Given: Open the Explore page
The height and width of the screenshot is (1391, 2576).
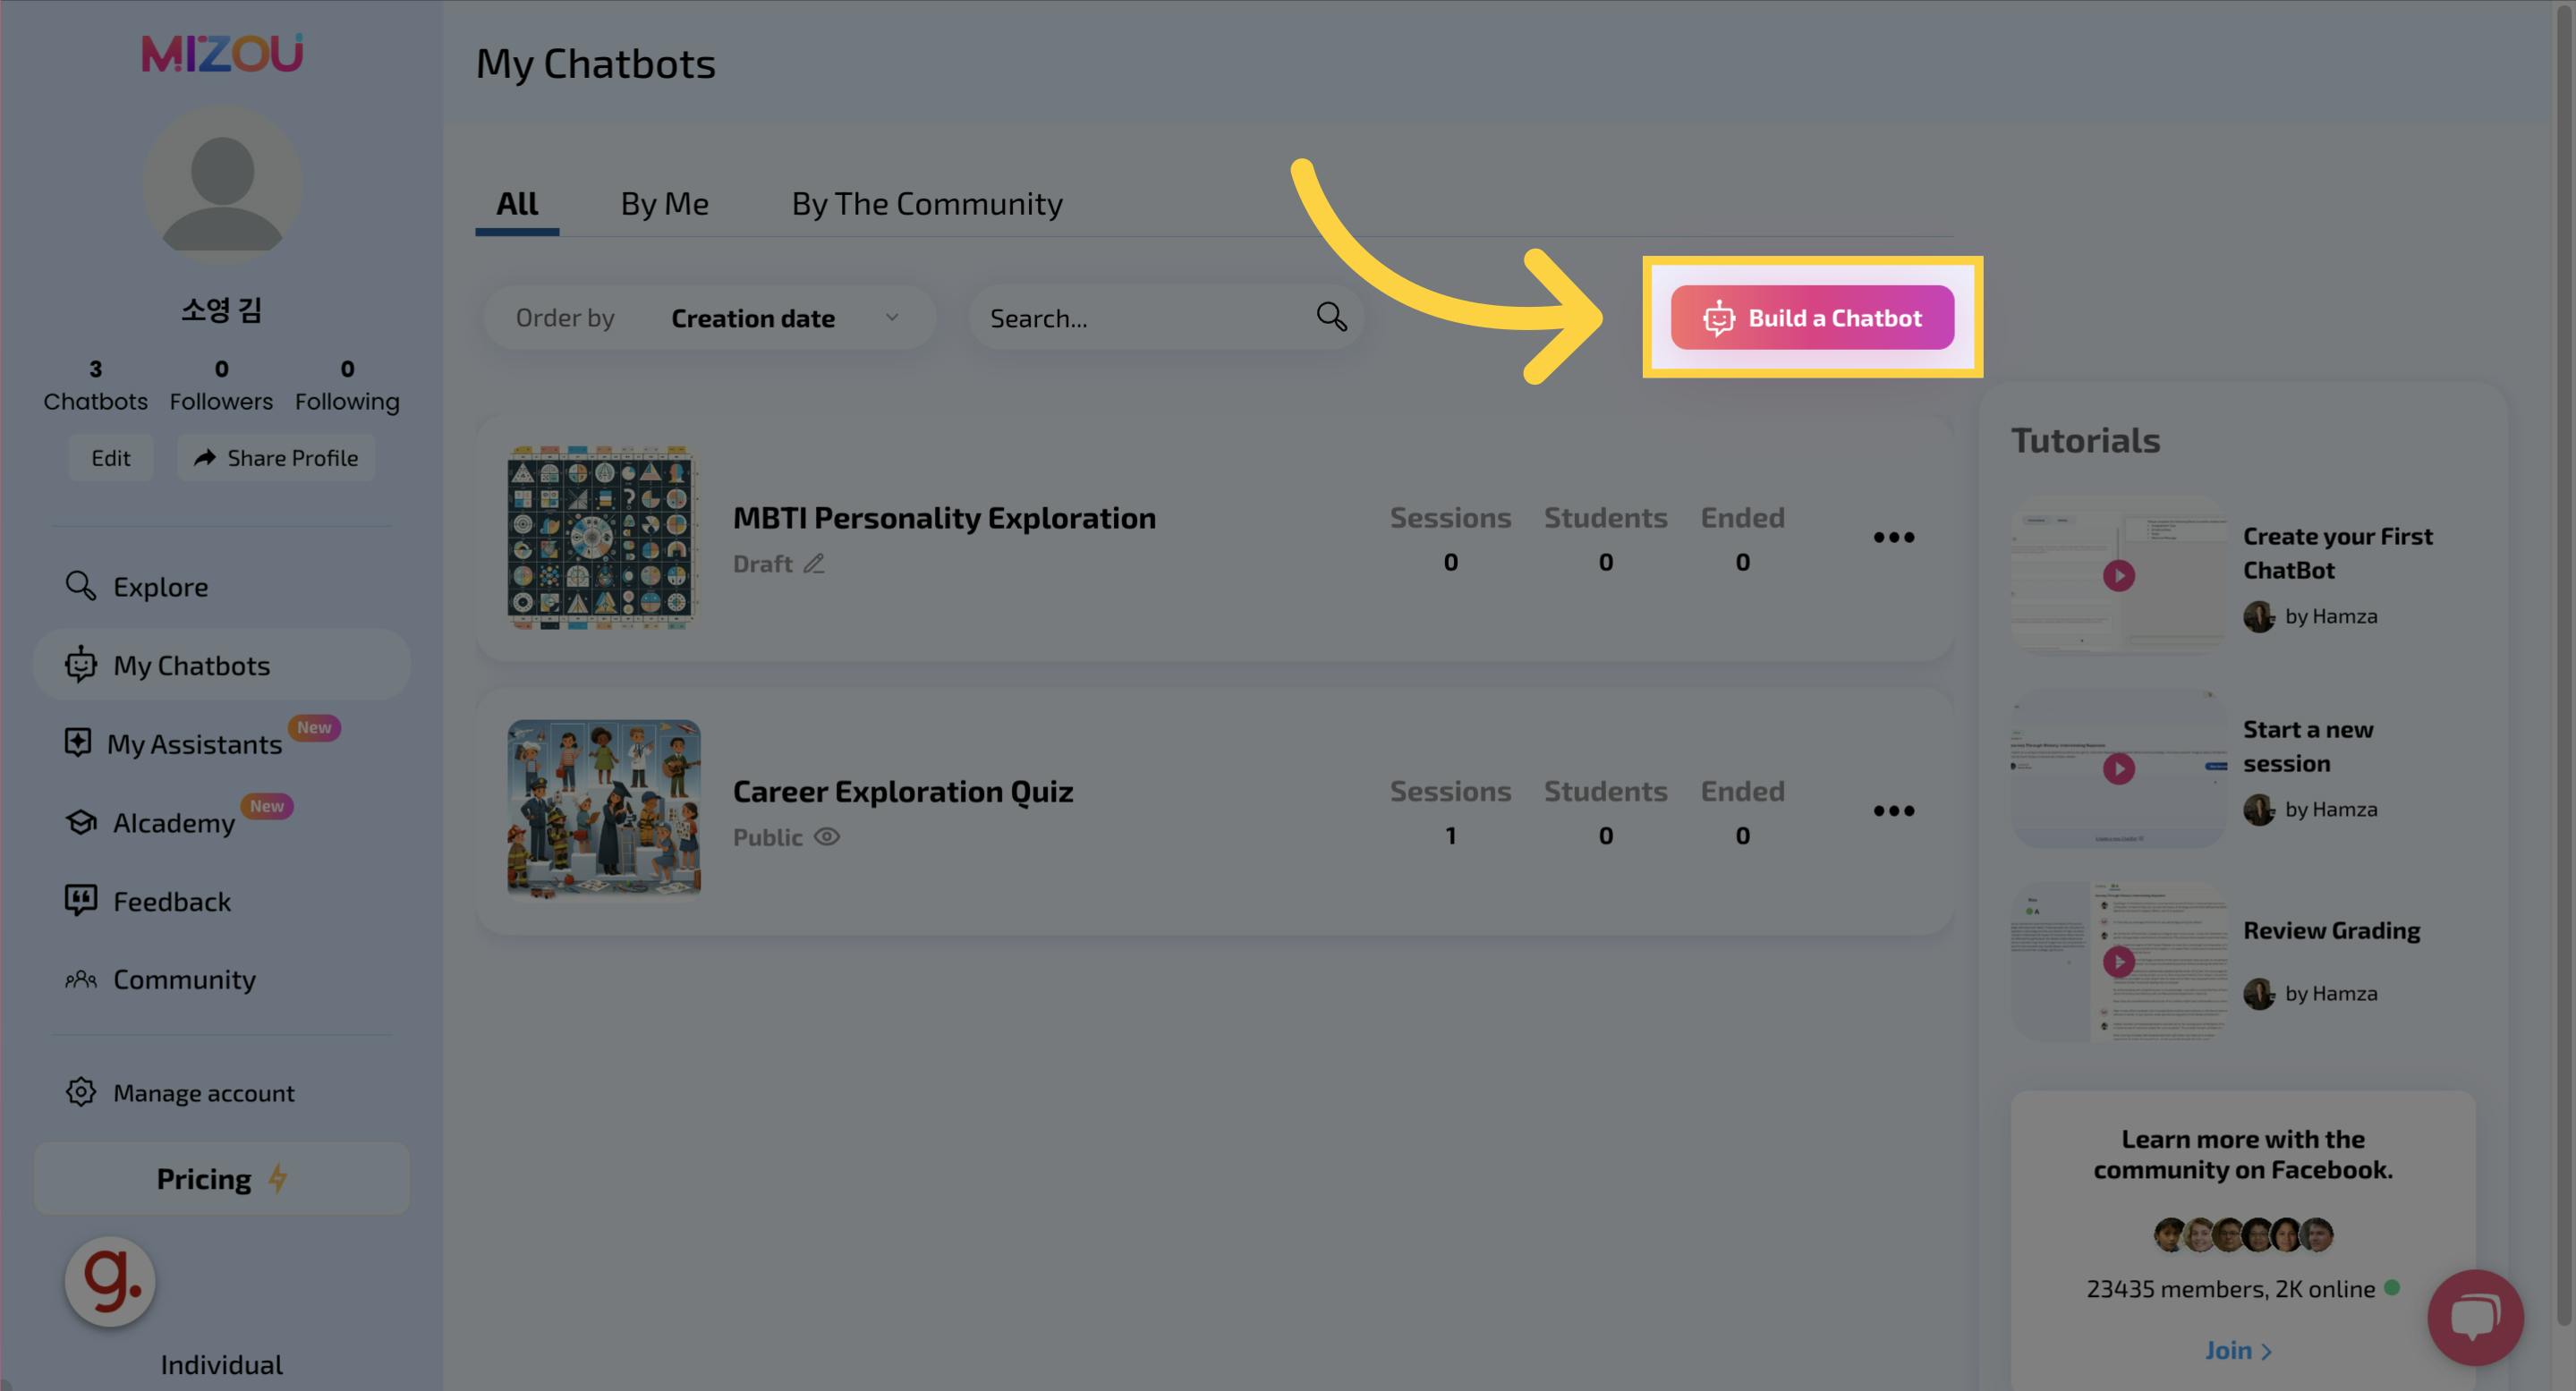Looking at the screenshot, I should tap(160, 587).
